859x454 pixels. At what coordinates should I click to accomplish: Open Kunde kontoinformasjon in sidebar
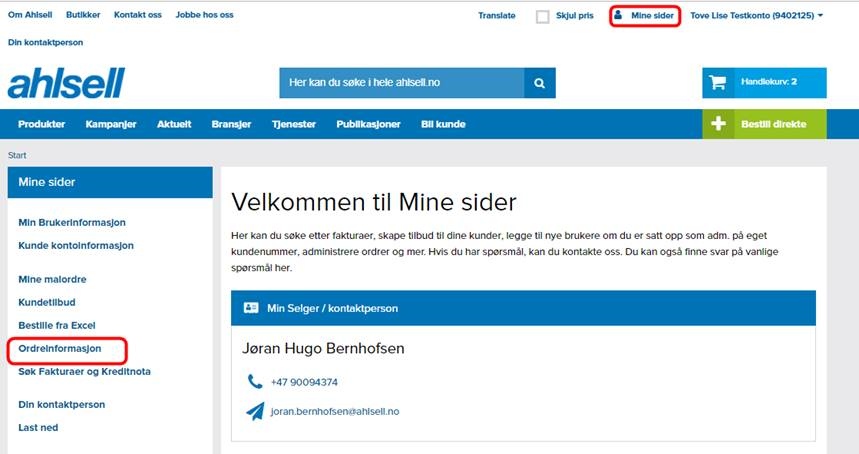[x=76, y=245]
